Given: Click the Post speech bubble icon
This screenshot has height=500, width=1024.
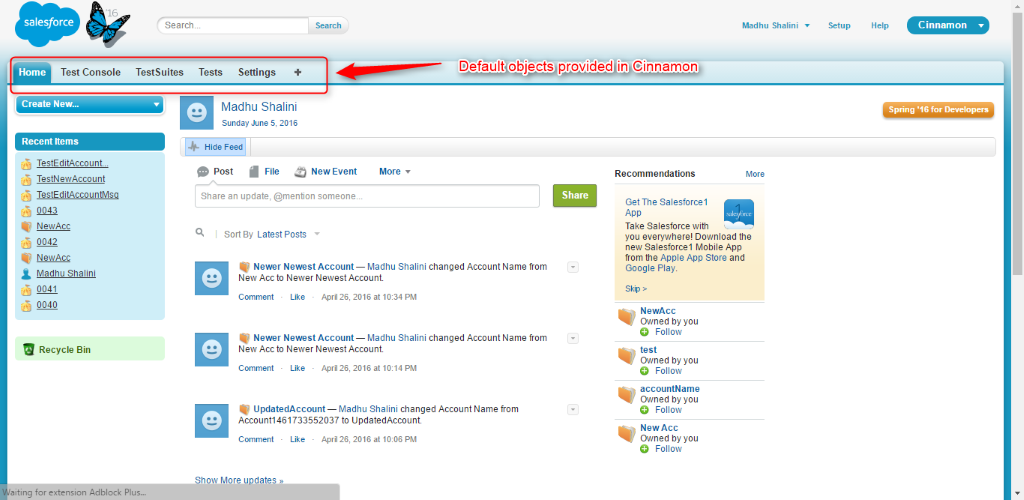Looking at the screenshot, I should (202, 172).
